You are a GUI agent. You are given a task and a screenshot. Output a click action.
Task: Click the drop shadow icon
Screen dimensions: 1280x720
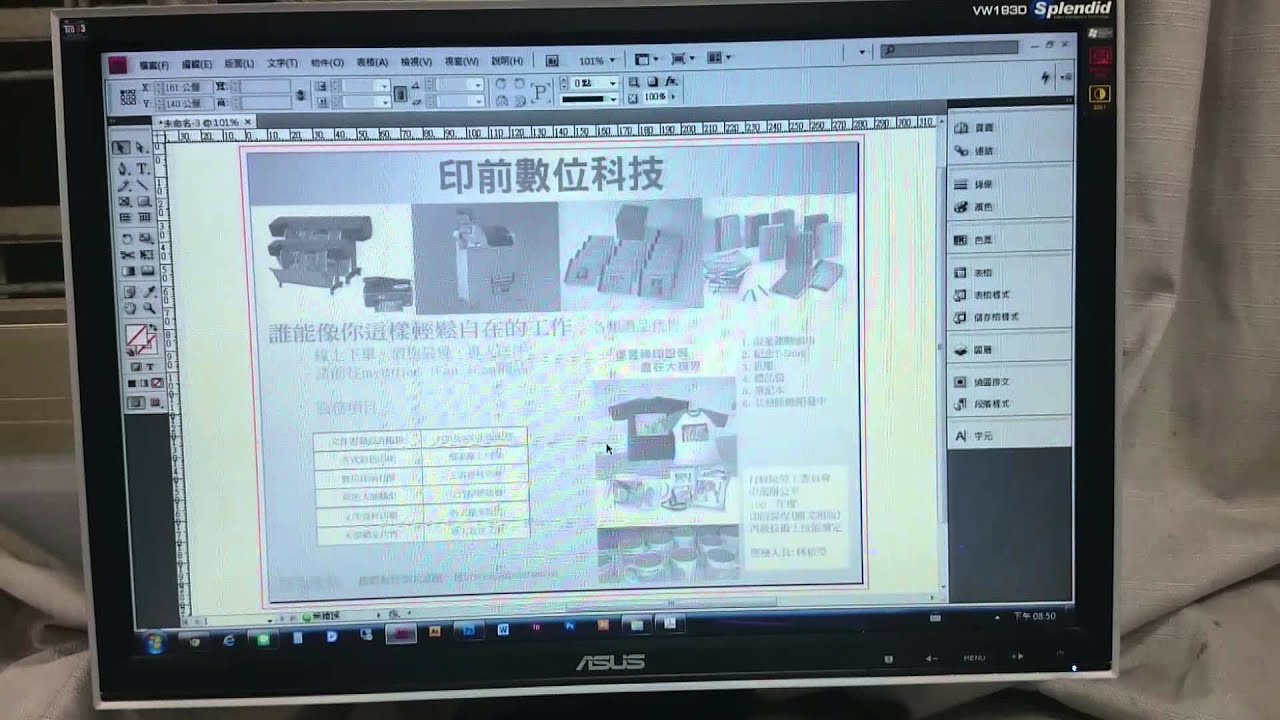click(x=652, y=82)
